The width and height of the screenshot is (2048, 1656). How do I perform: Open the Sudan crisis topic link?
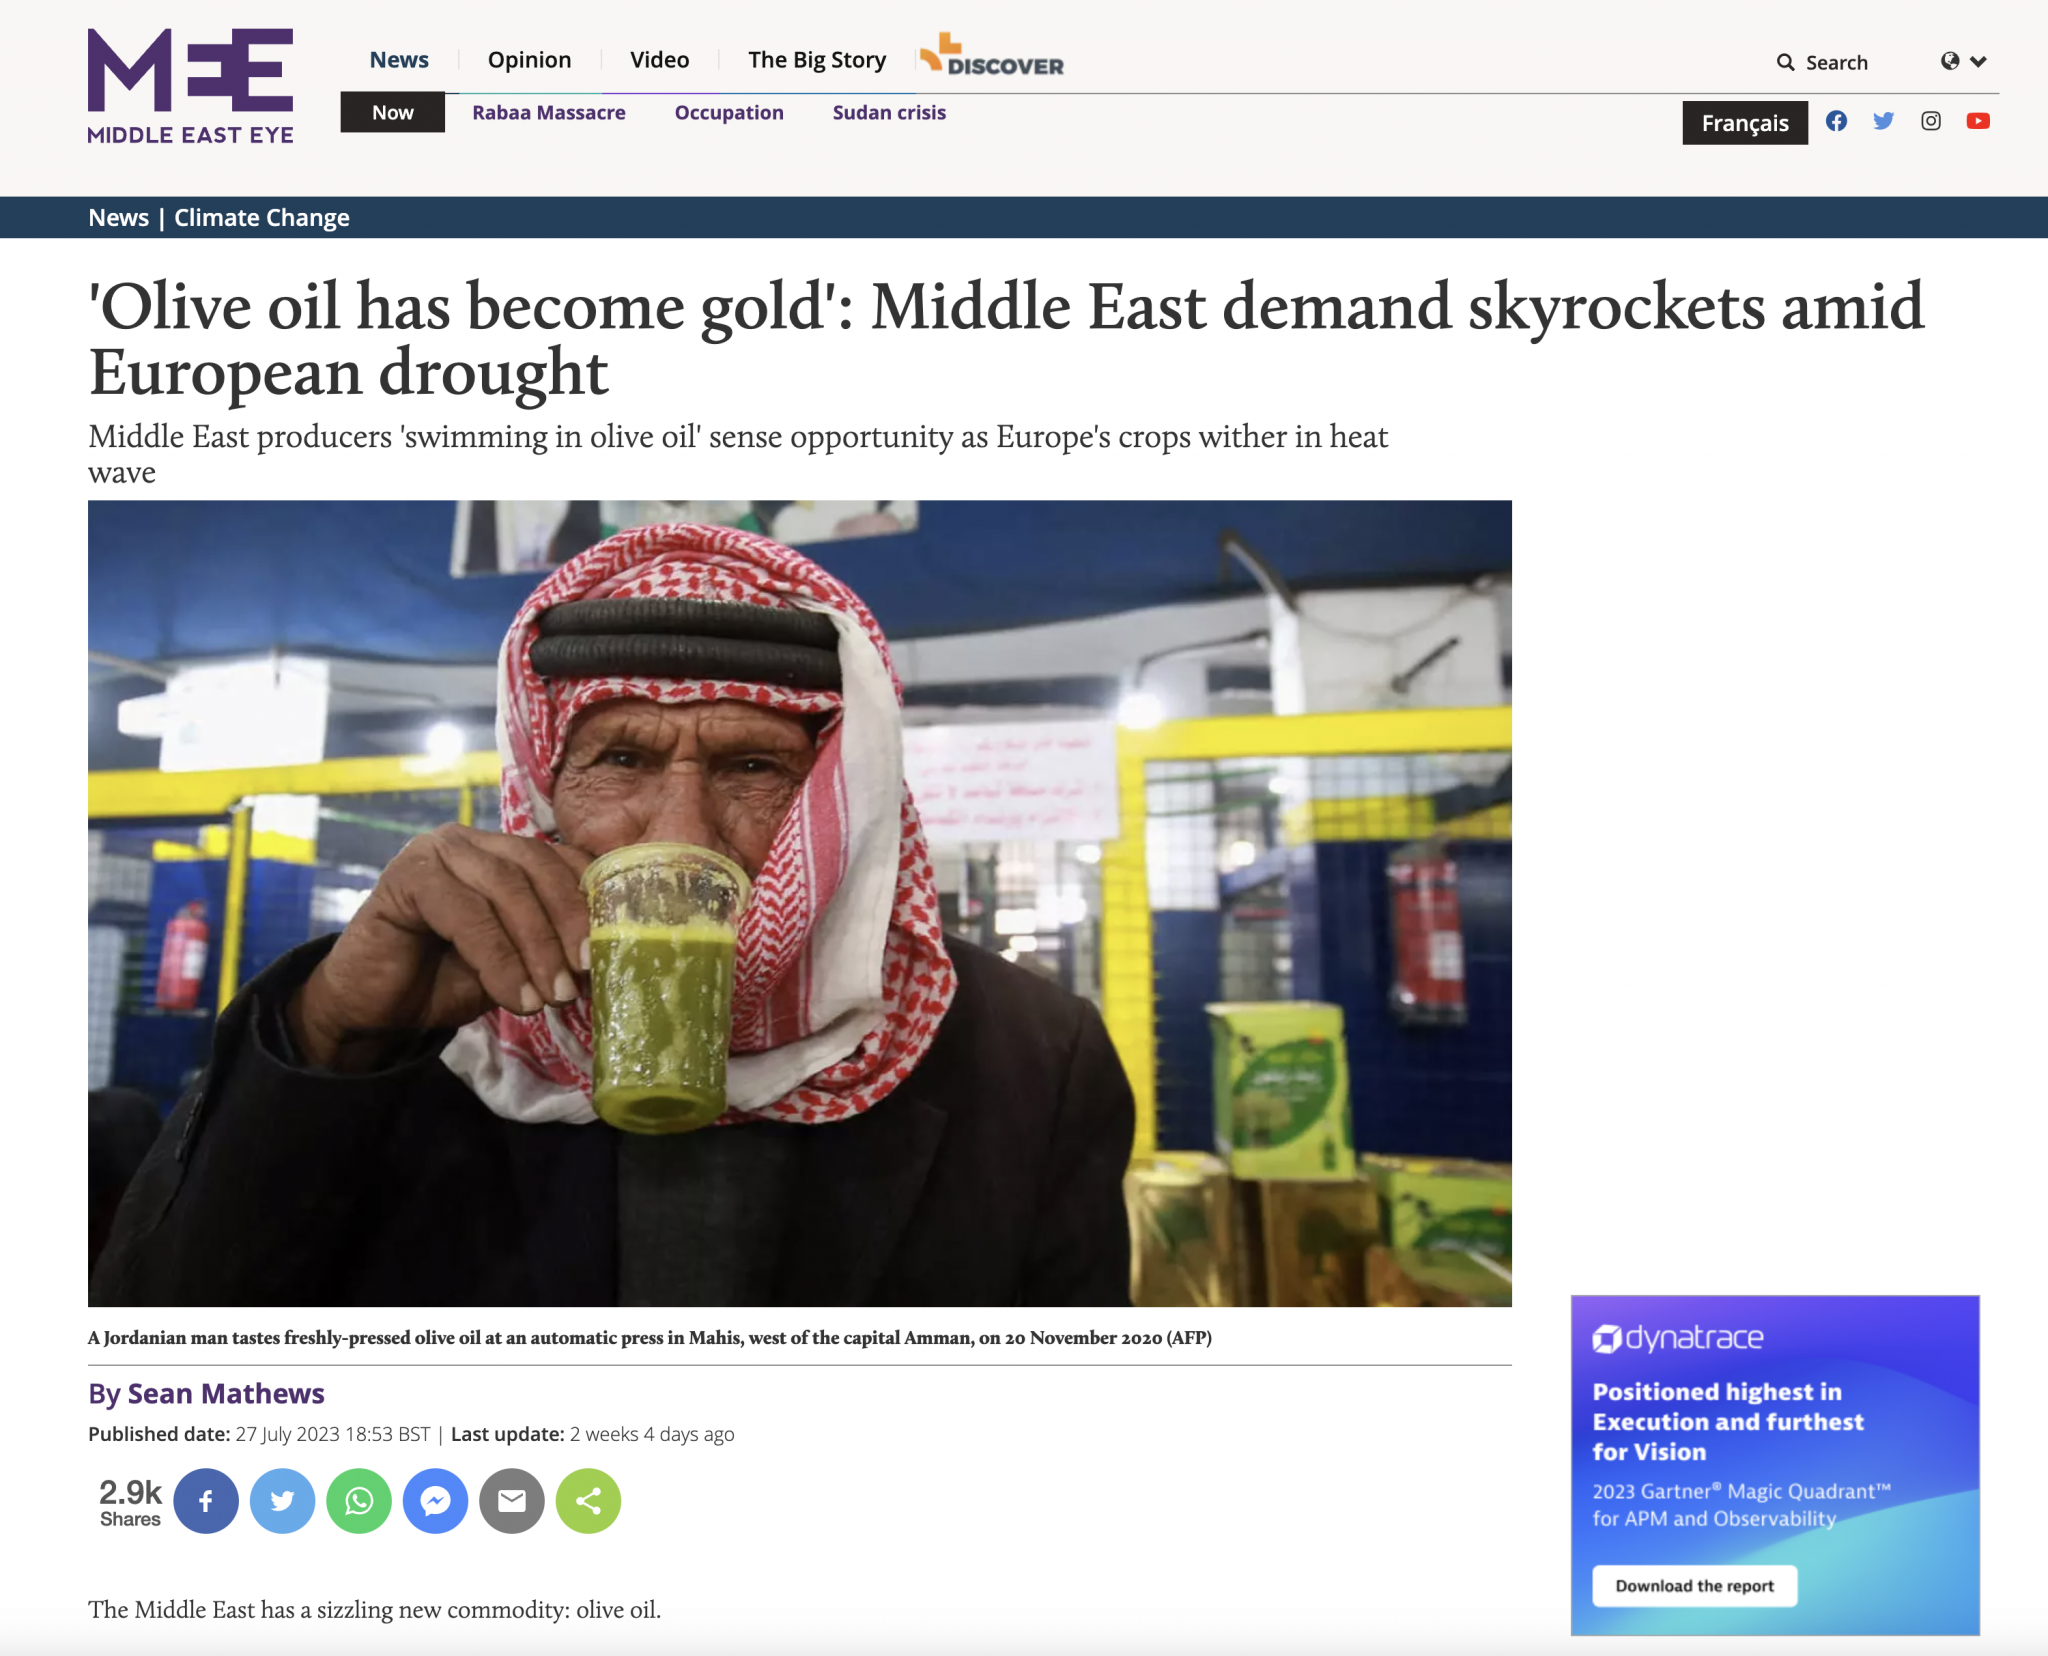click(x=889, y=112)
